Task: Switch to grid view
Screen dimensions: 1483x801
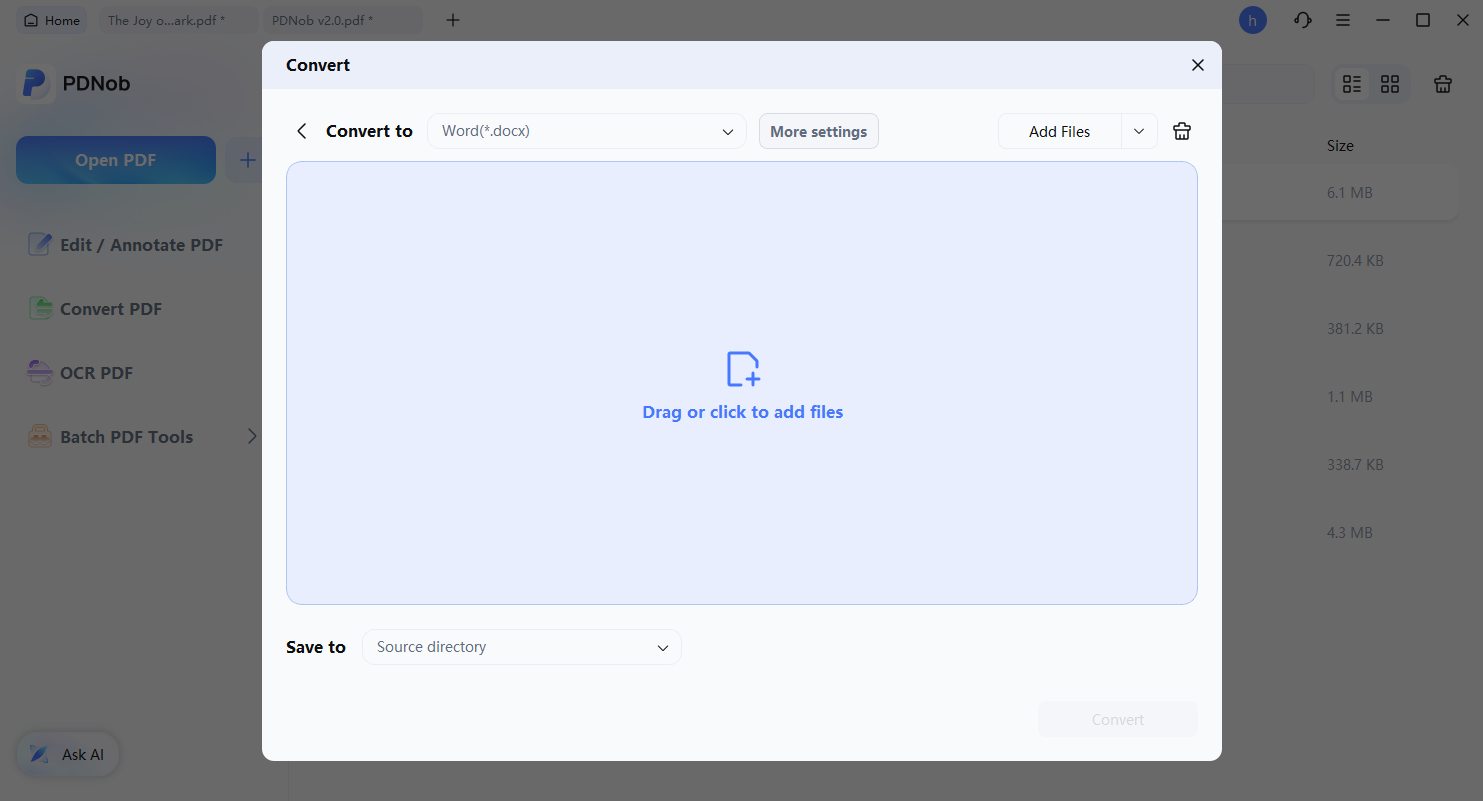Action: (1390, 84)
